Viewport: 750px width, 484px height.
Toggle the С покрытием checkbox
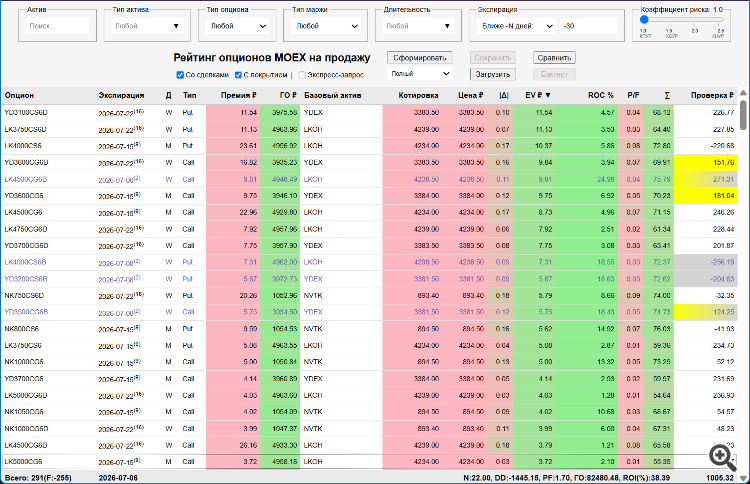point(238,75)
